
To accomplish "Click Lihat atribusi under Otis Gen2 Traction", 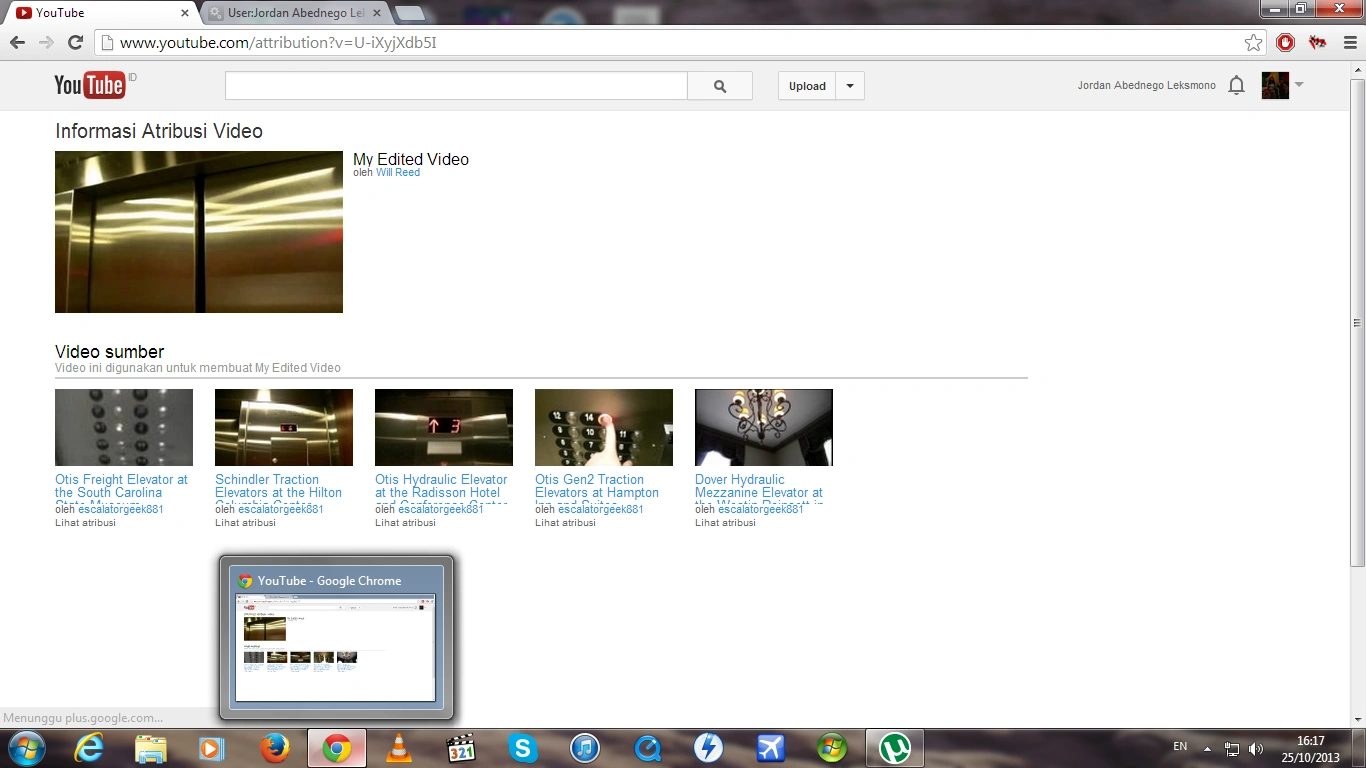I will coord(565,523).
